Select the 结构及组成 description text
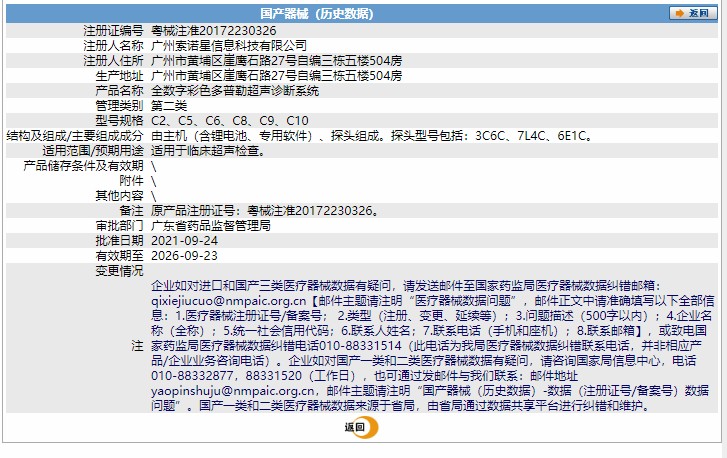The height and width of the screenshot is (458, 727). pos(372,136)
